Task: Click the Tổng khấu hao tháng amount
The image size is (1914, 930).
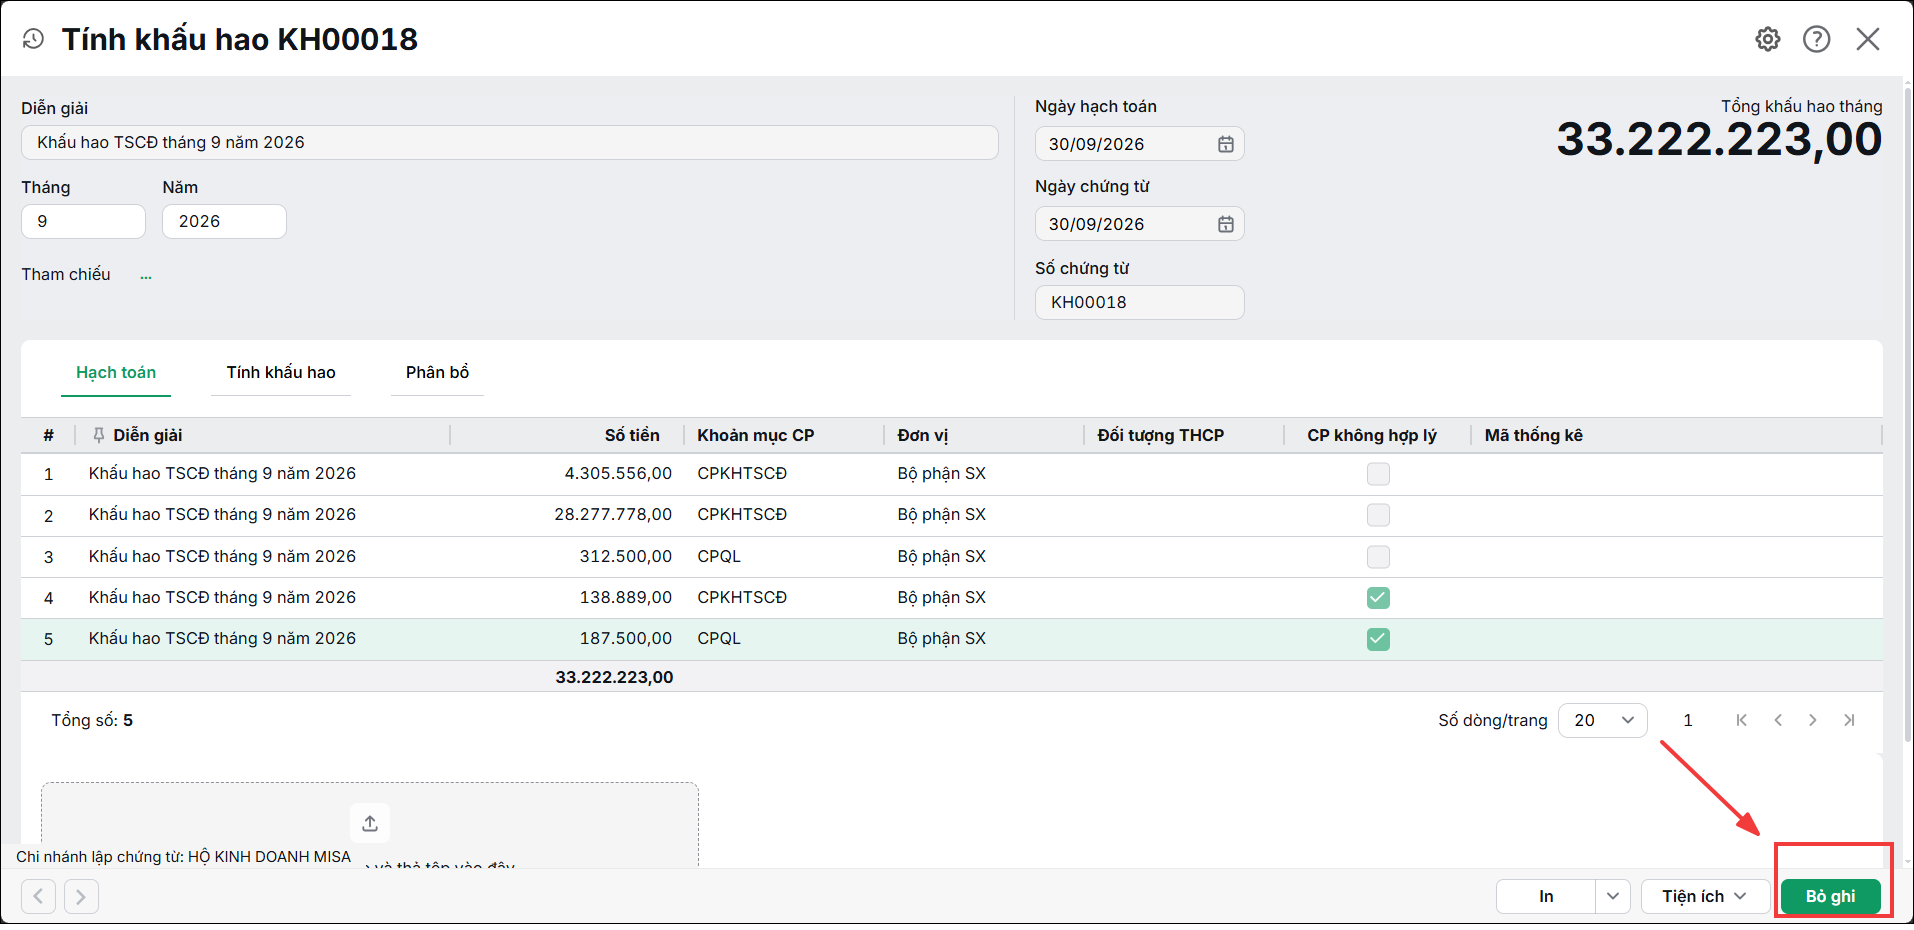Action: click(1719, 139)
